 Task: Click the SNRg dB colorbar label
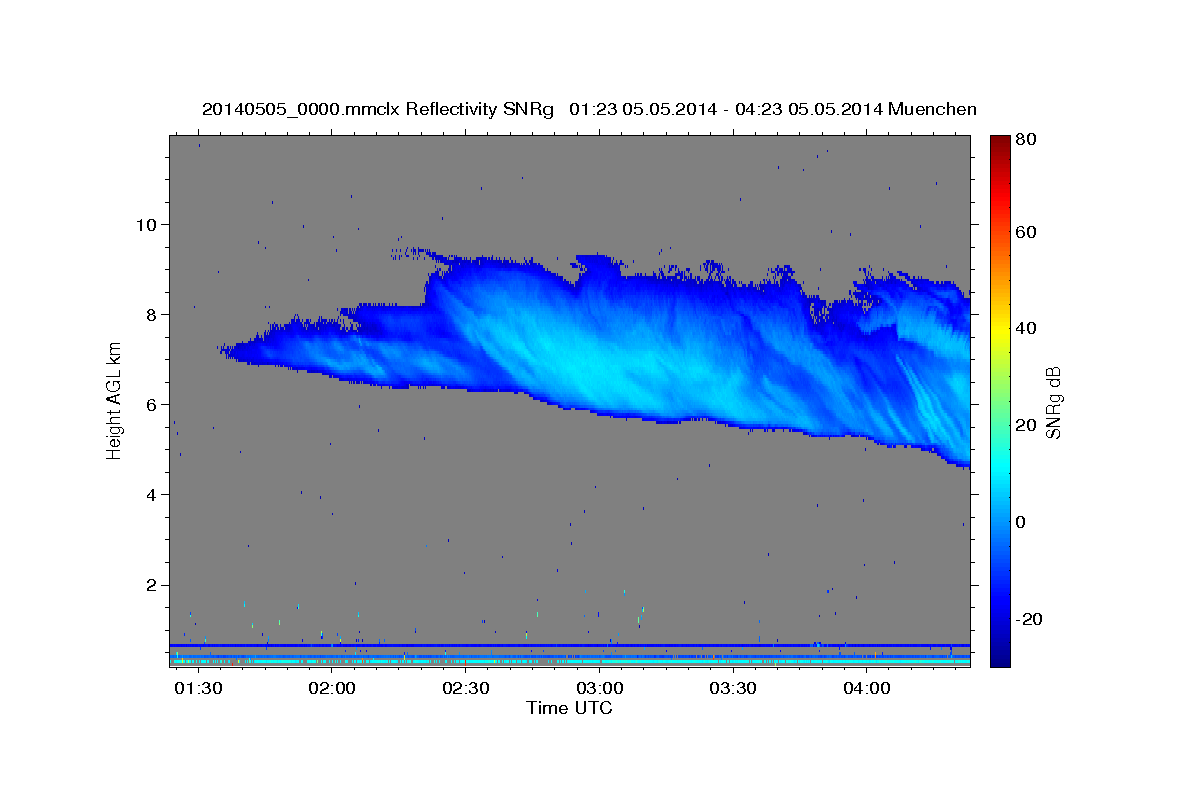1052,403
